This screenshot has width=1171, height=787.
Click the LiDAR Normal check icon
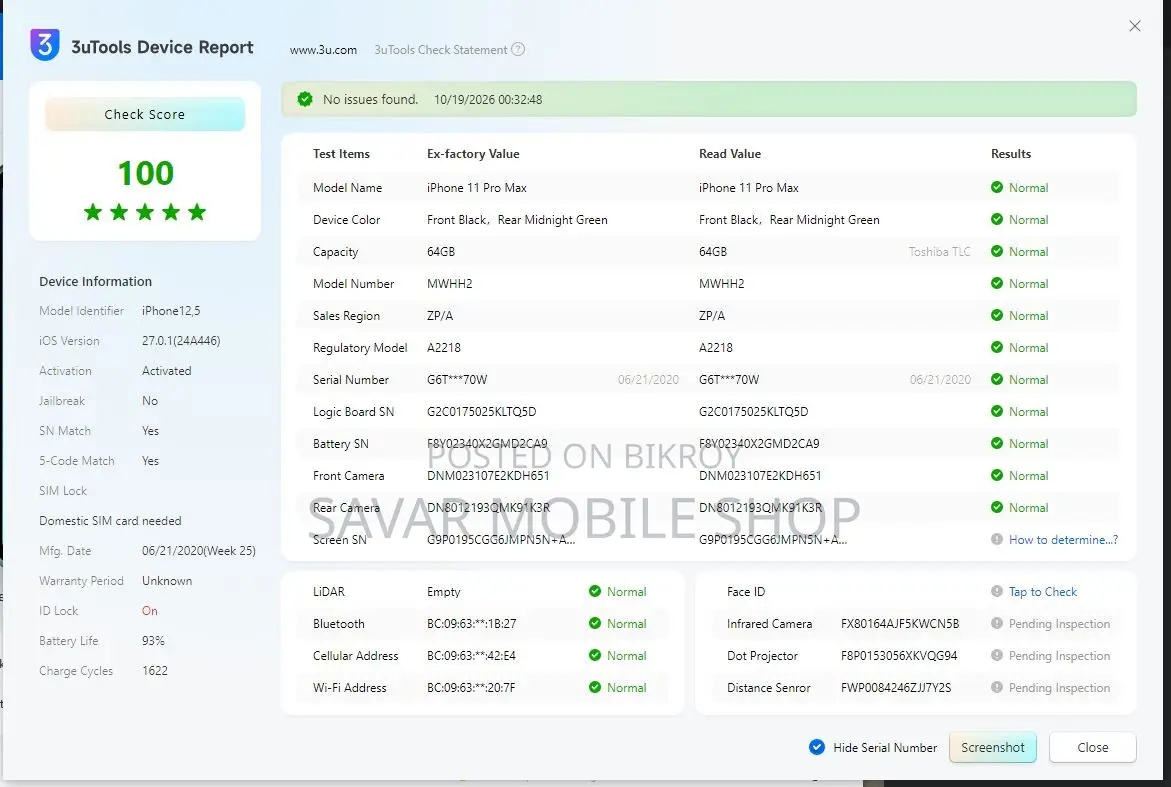(x=594, y=591)
